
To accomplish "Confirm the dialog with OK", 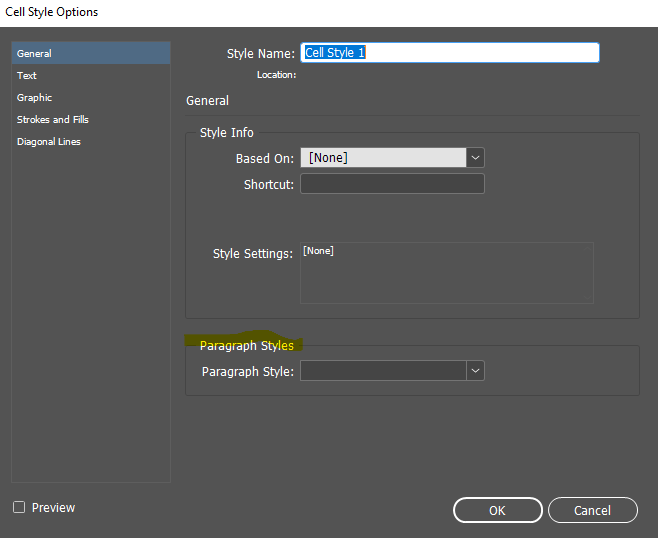I will 497,510.
